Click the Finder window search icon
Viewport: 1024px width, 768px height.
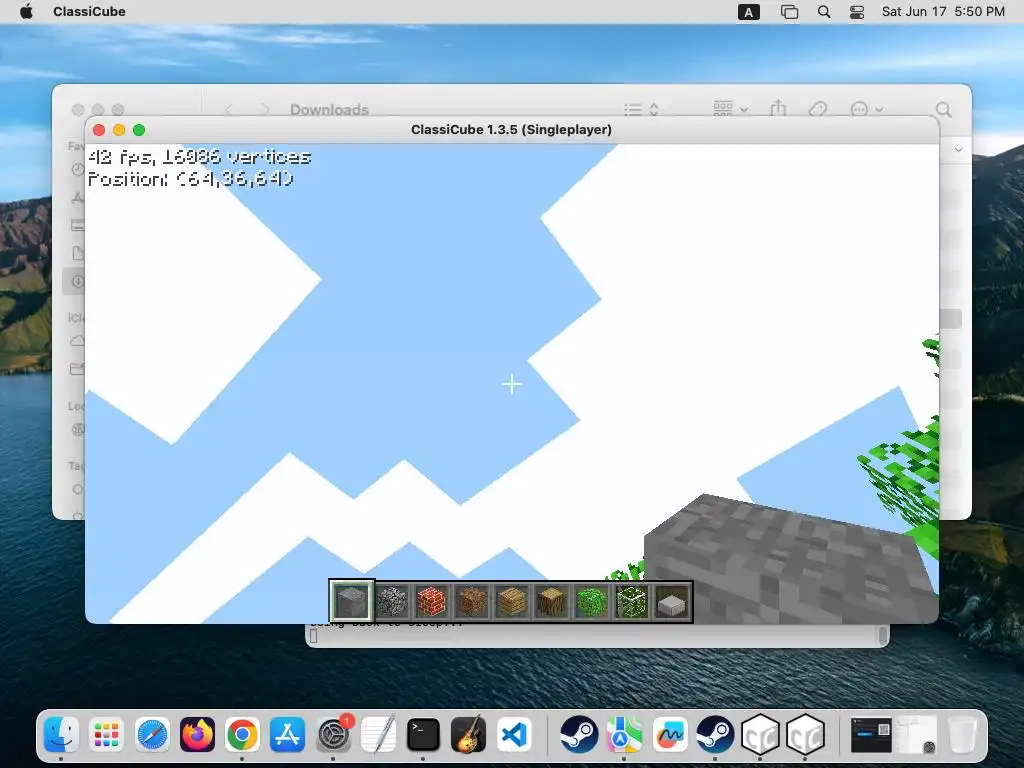(x=943, y=109)
